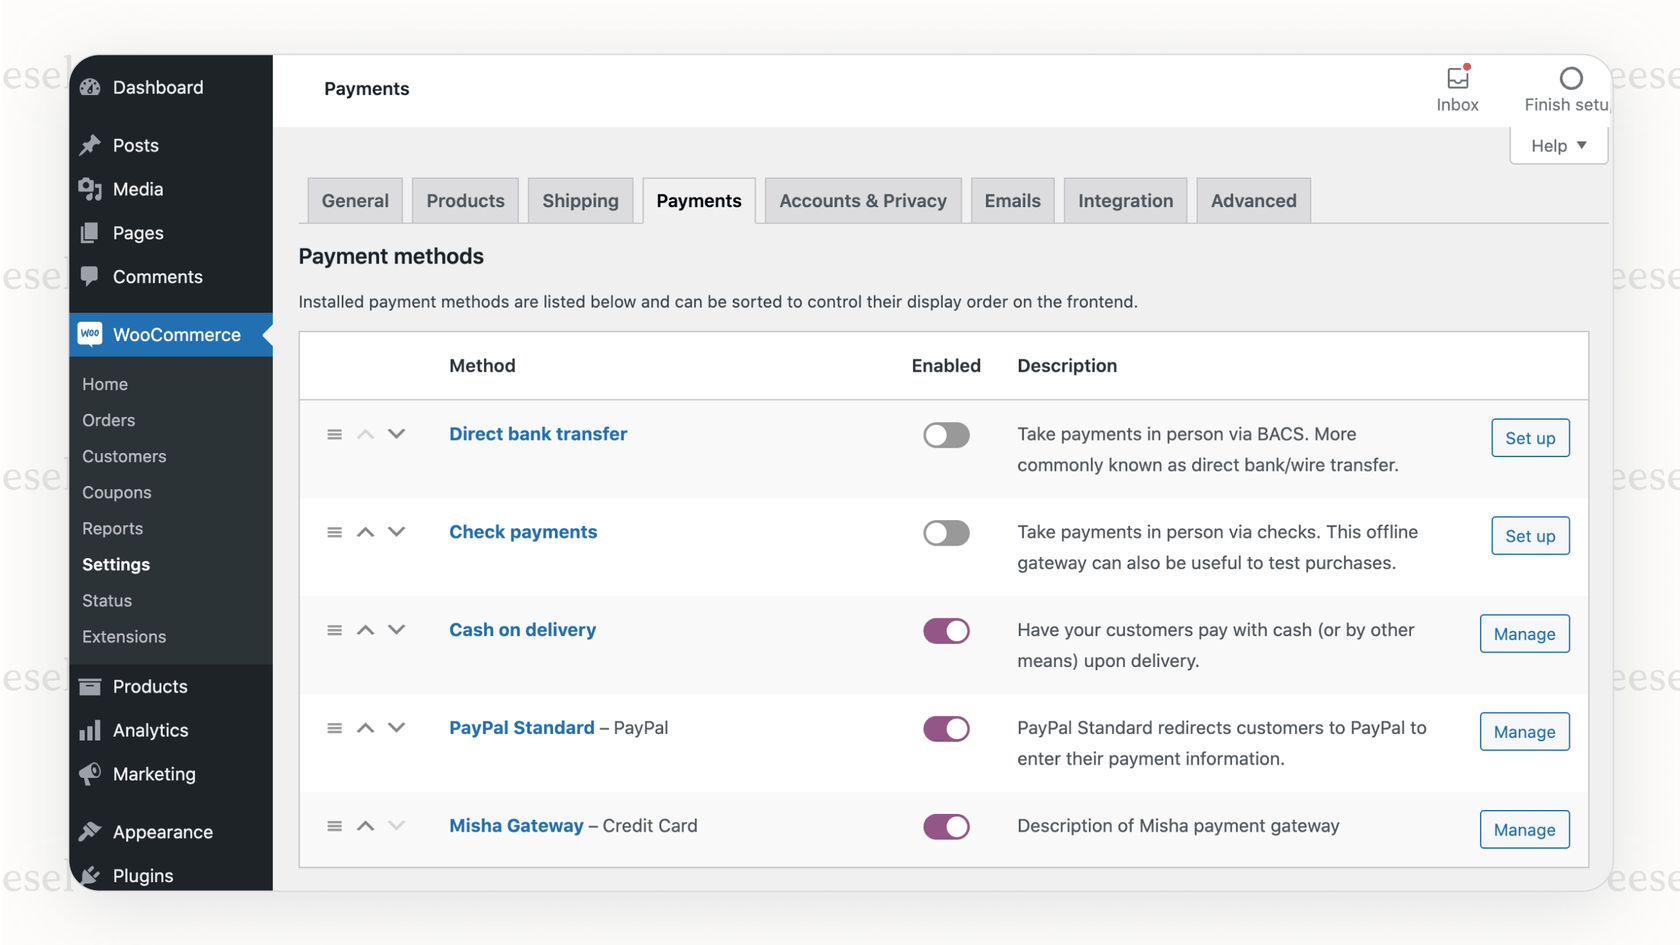
Task: Set up Direct bank transfer
Action: tap(1530, 438)
